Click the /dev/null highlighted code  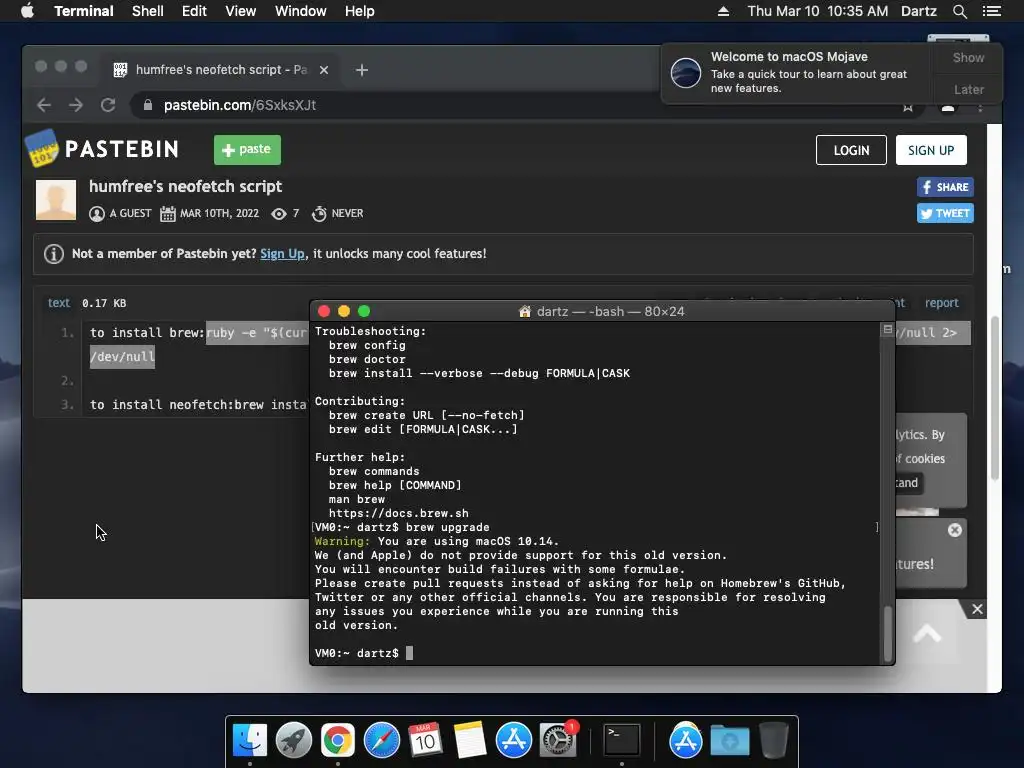(122, 357)
